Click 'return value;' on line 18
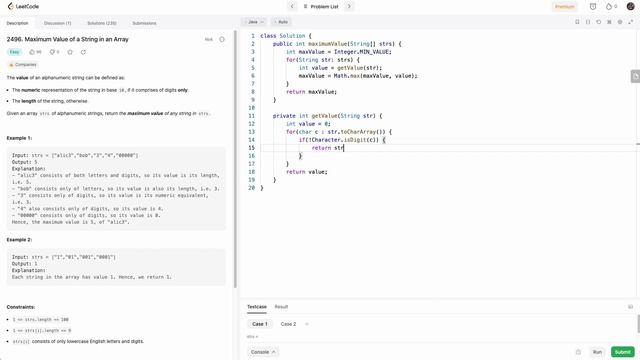The height and width of the screenshot is (360, 640). 307,172
